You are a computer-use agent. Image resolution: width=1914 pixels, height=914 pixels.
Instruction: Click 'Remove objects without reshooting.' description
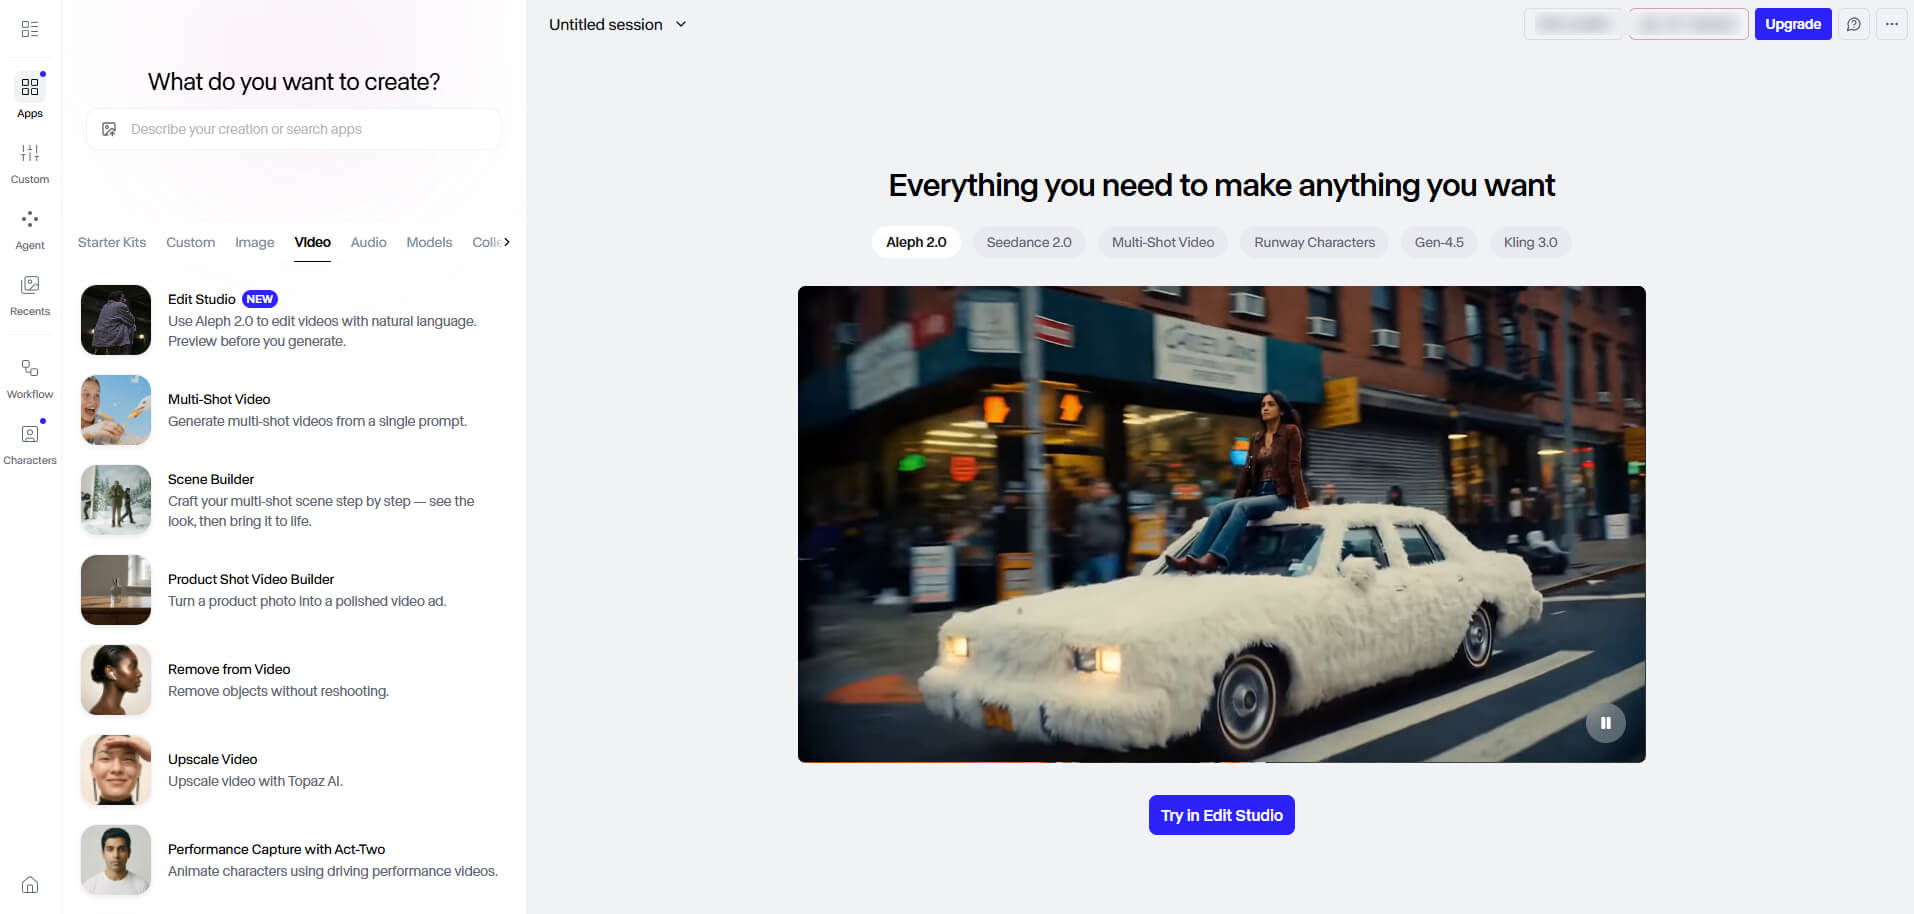(x=278, y=691)
